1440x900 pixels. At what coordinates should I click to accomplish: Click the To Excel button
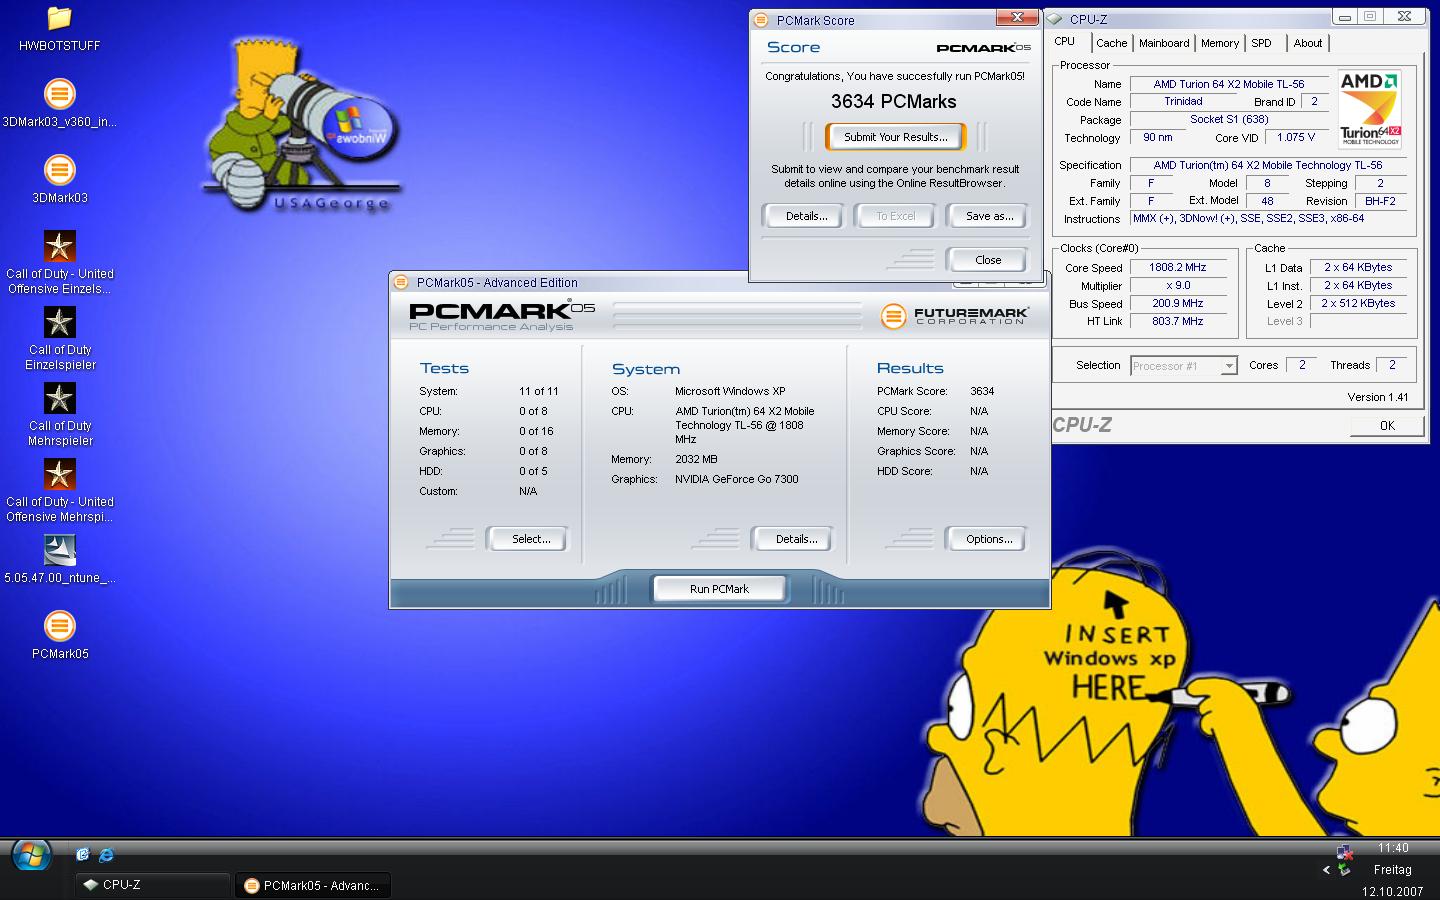click(x=895, y=216)
